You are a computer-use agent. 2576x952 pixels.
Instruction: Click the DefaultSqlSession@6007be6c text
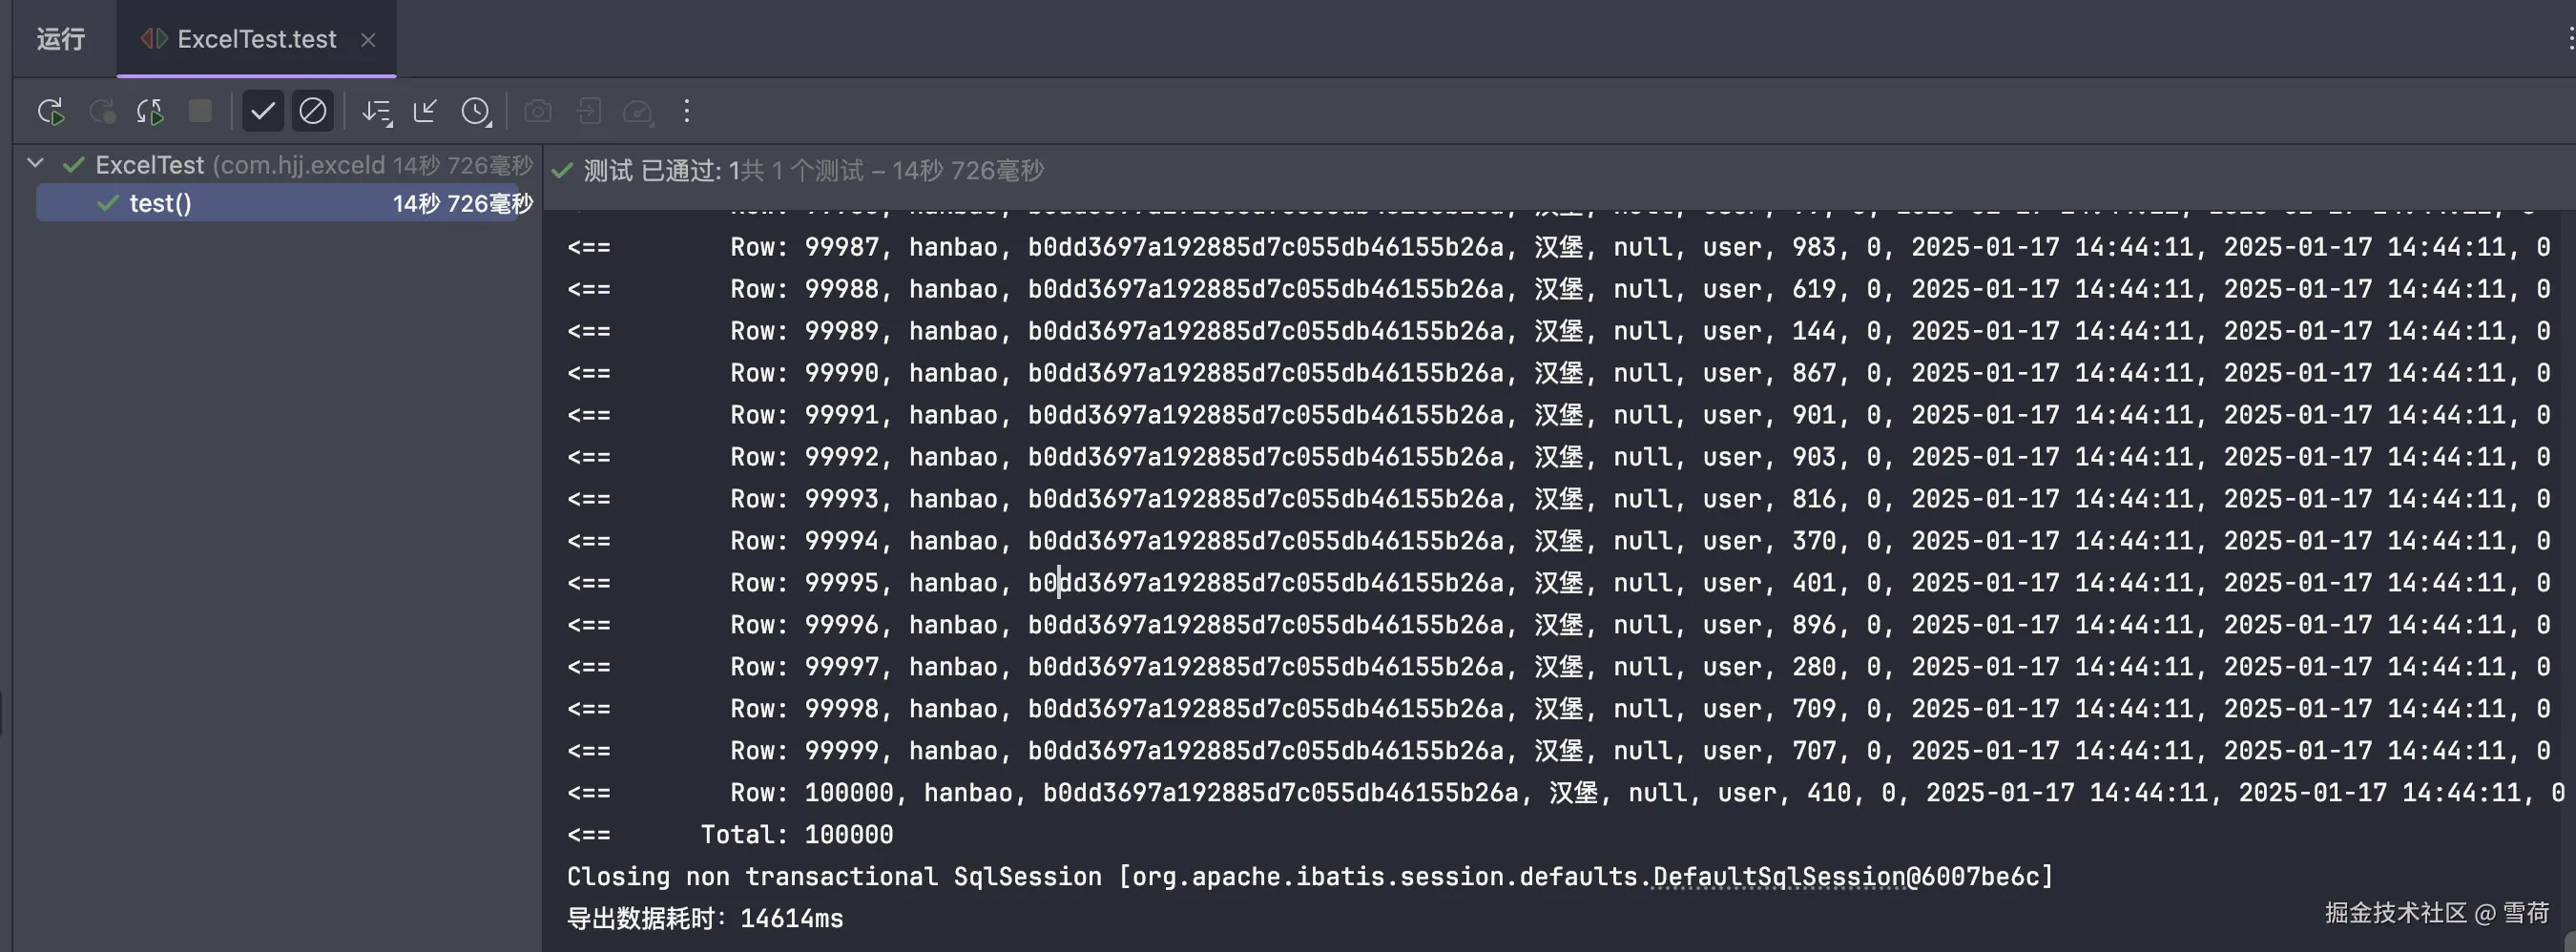pos(1846,877)
